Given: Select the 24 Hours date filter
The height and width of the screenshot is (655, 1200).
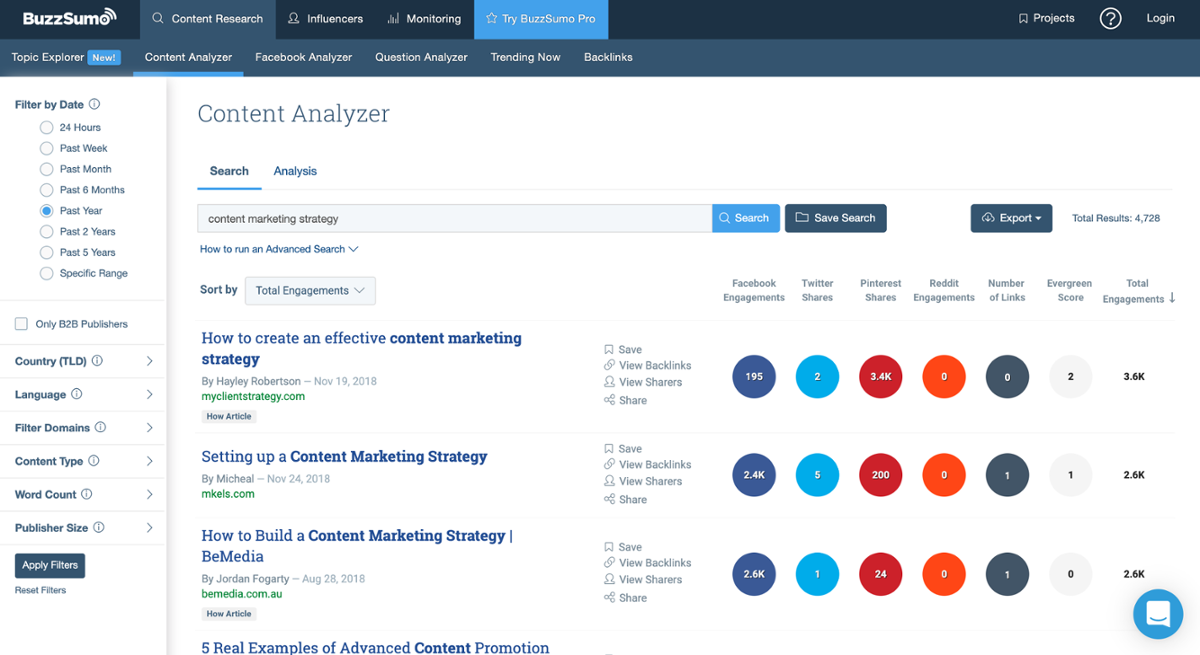Looking at the screenshot, I should [x=46, y=128].
